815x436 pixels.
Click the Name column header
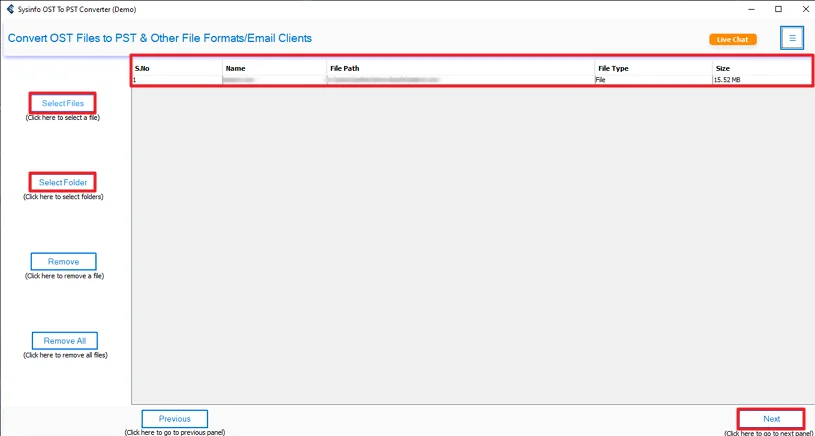pyautogui.click(x=274, y=68)
